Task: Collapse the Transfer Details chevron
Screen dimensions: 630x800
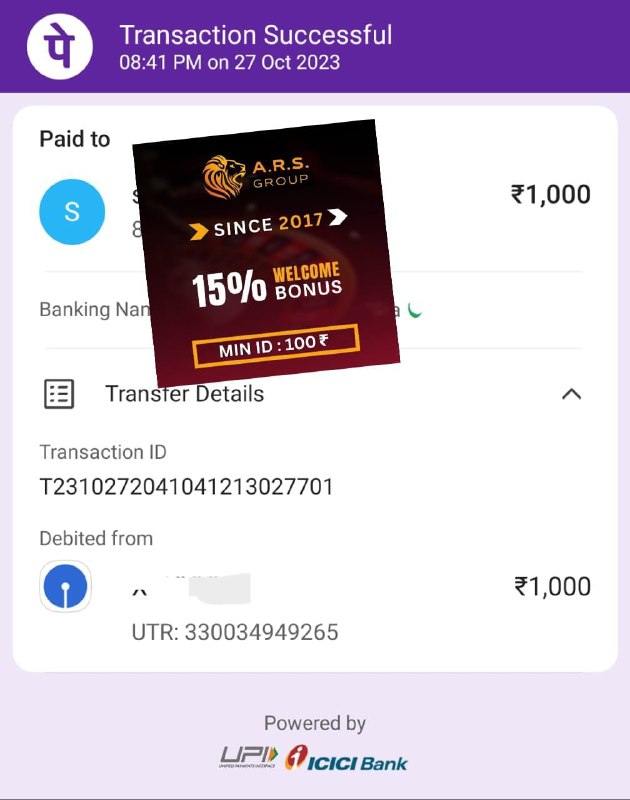Action: pyautogui.click(x=571, y=394)
